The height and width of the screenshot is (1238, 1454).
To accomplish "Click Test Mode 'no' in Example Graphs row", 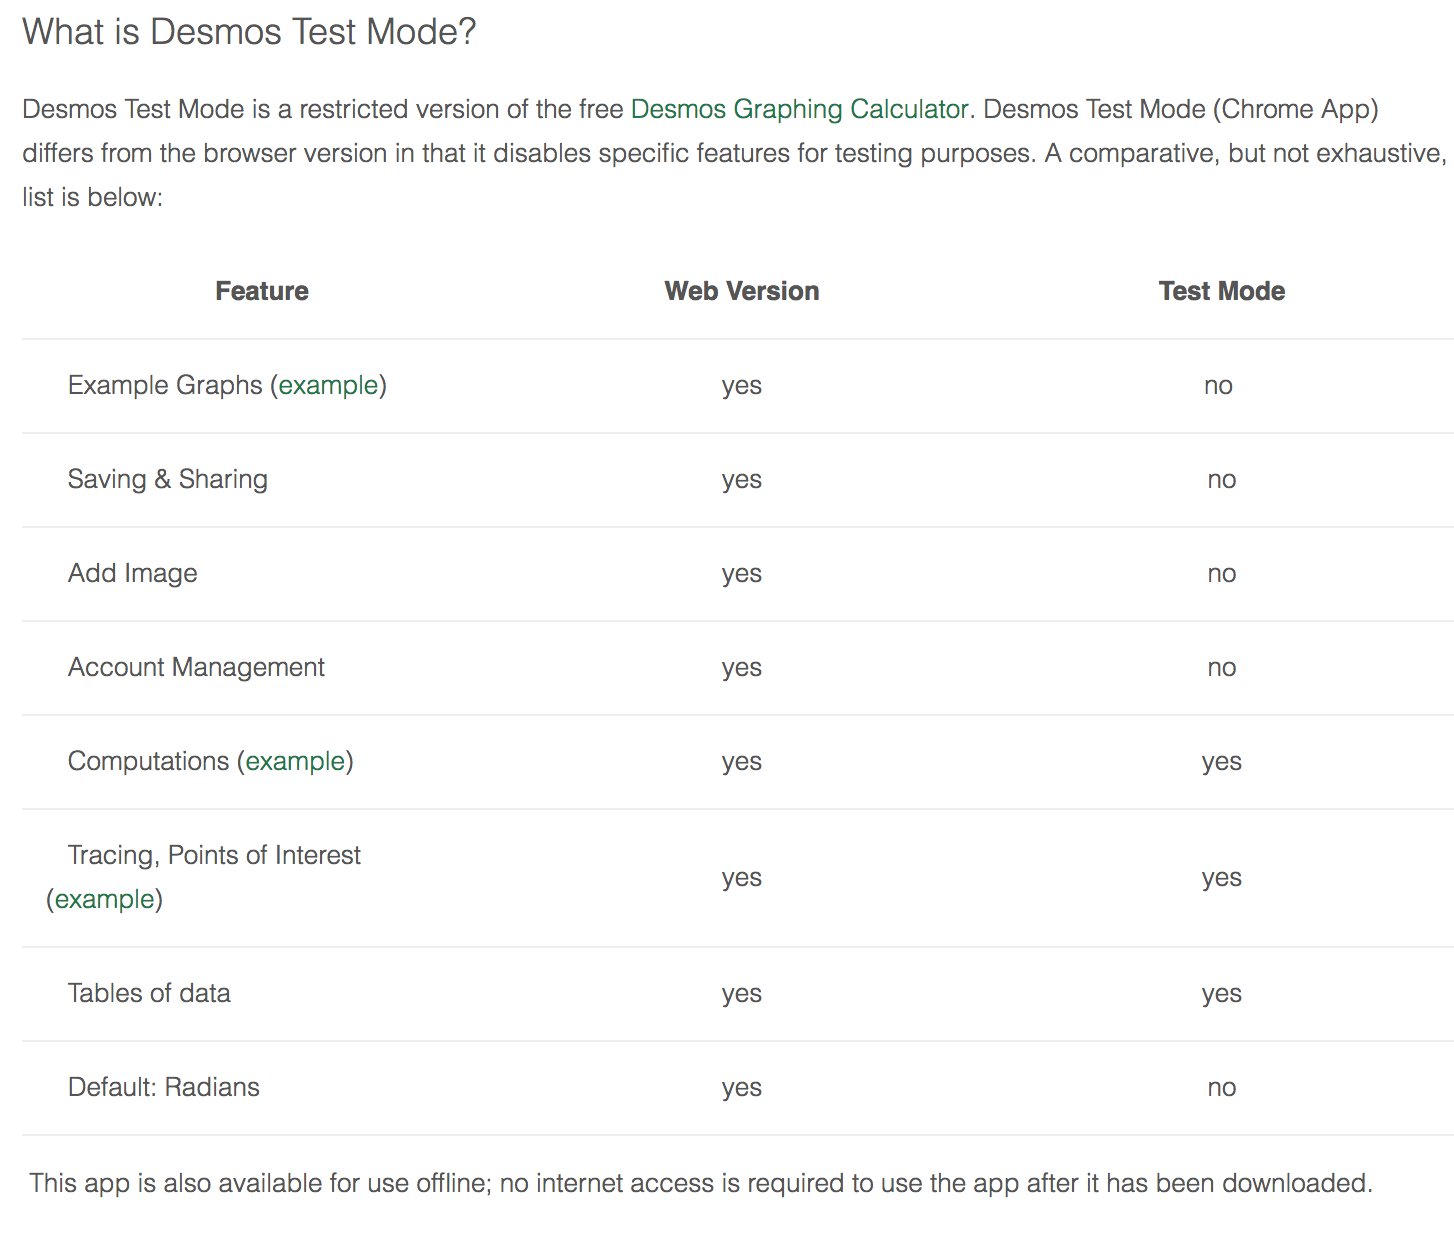I will (x=1218, y=386).
